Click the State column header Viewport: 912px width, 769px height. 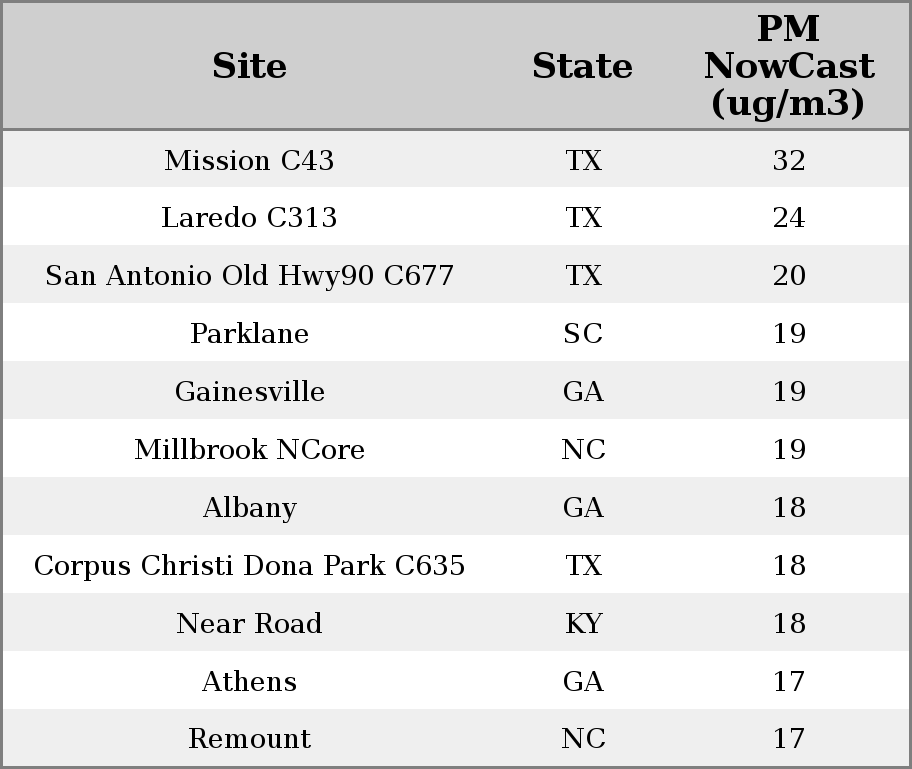tap(583, 66)
